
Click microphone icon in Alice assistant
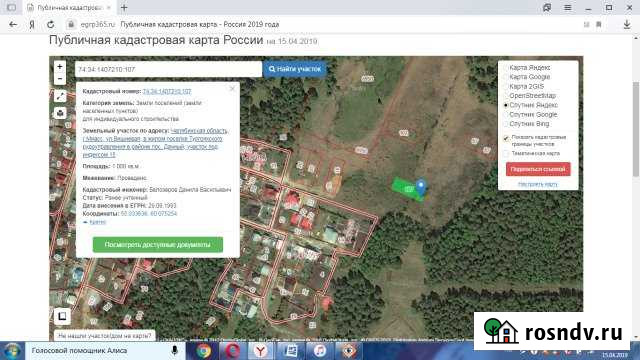[x=175, y=351]
